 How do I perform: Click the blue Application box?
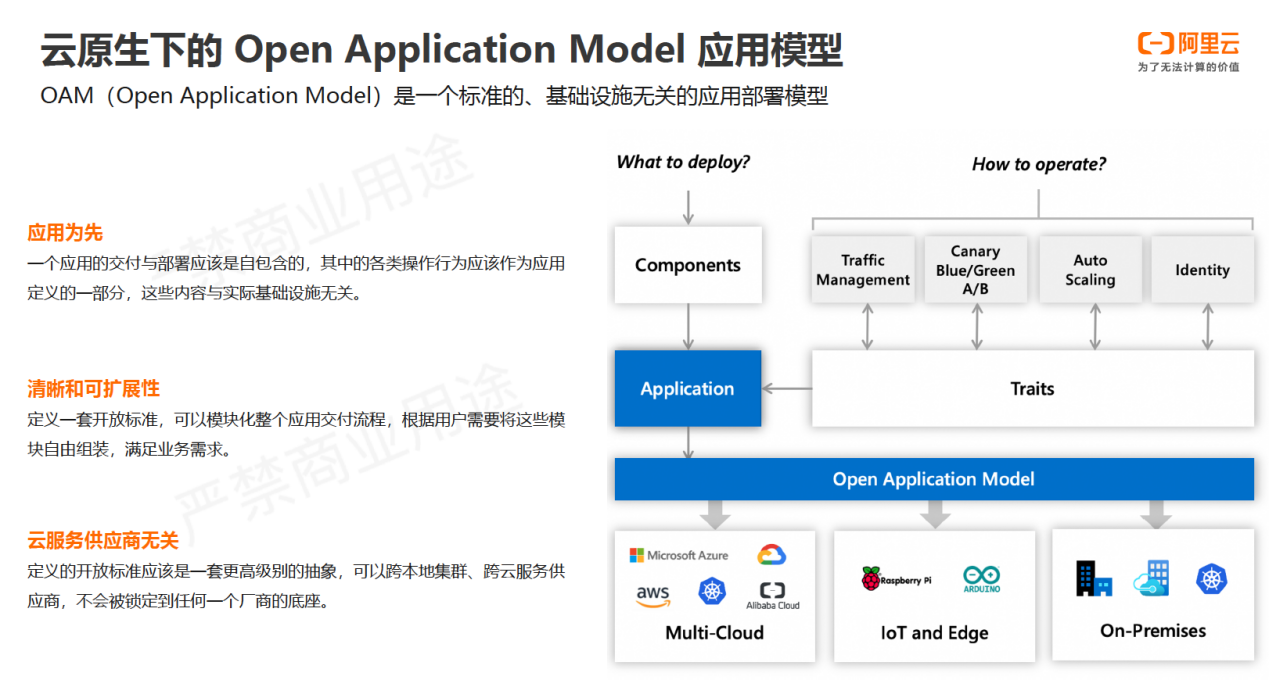coord(687,389)
